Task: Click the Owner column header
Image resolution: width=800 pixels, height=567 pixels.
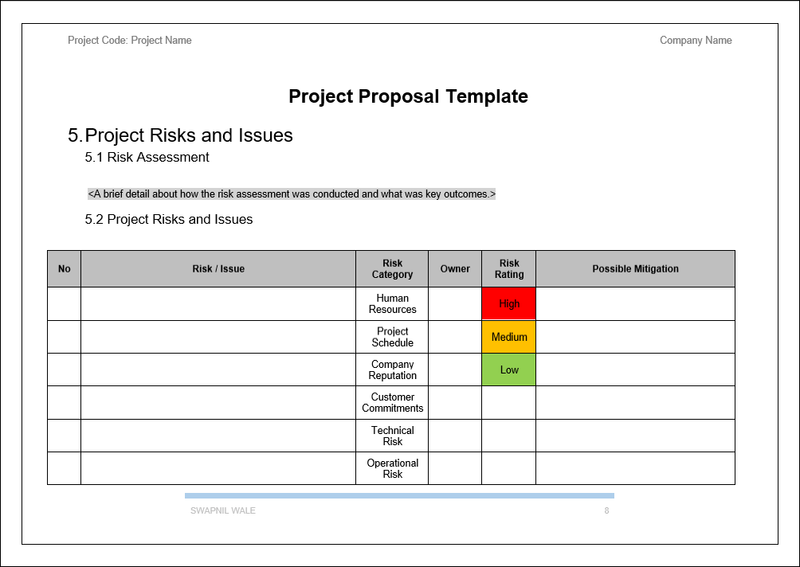Action: [x=455, y=269]
